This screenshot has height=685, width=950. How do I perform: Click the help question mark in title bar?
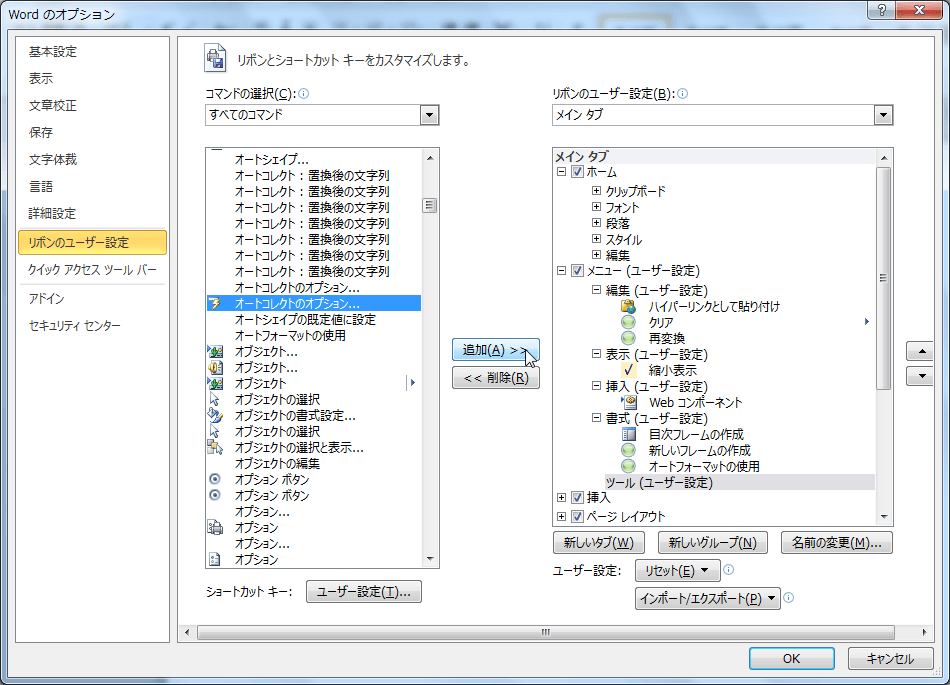click(882, 10)
